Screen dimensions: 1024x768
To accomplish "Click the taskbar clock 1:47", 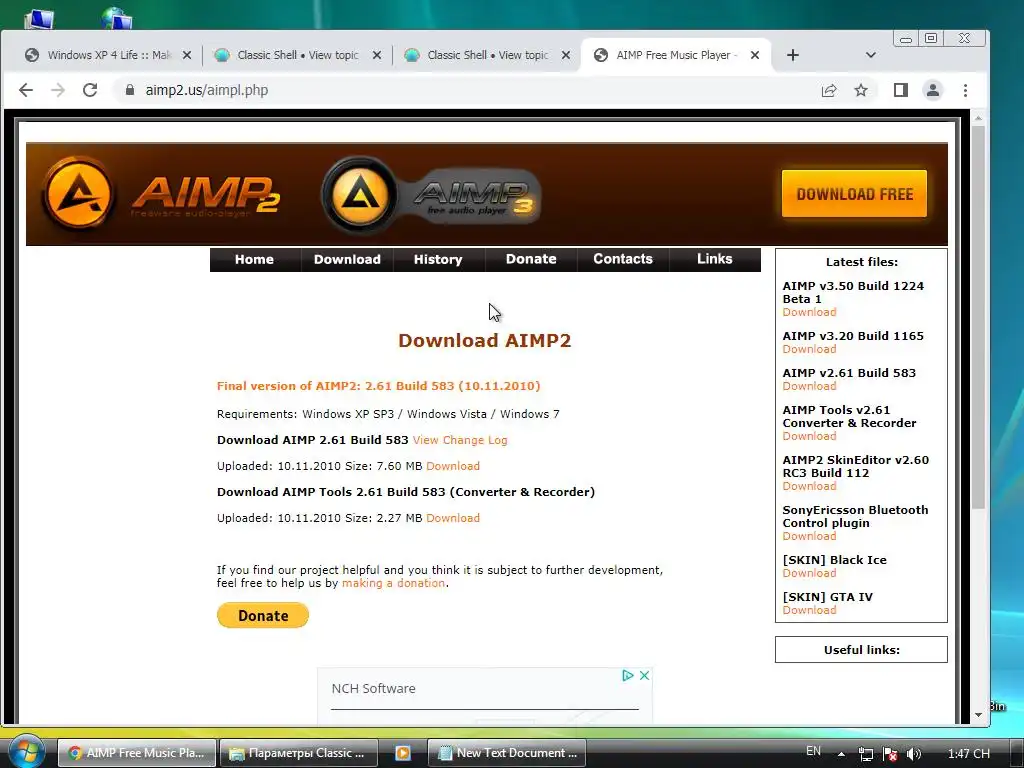I will [968, 754].
